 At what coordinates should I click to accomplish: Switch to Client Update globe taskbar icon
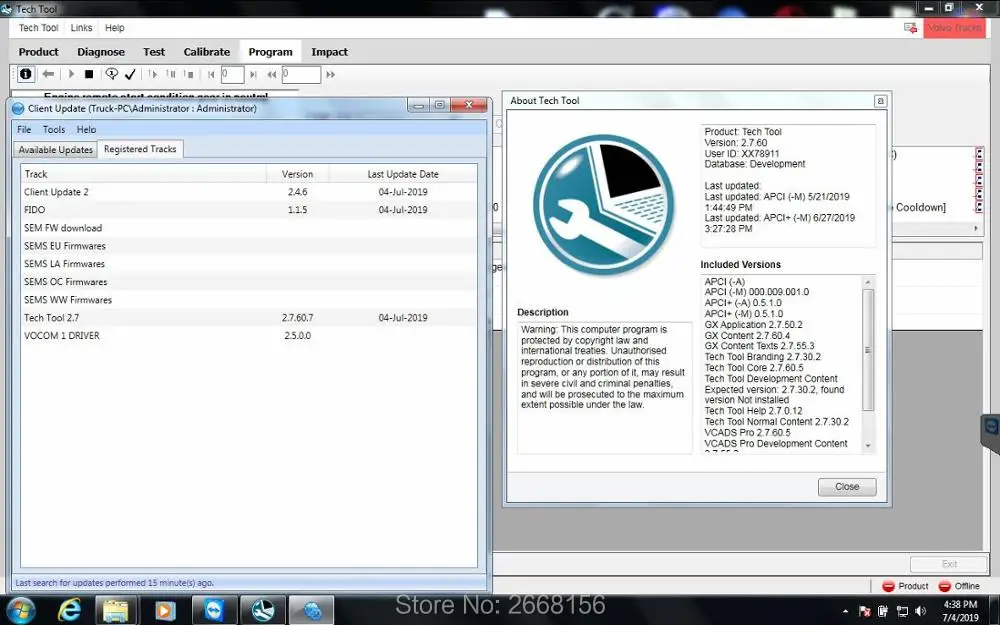click(x=312, y=611)
